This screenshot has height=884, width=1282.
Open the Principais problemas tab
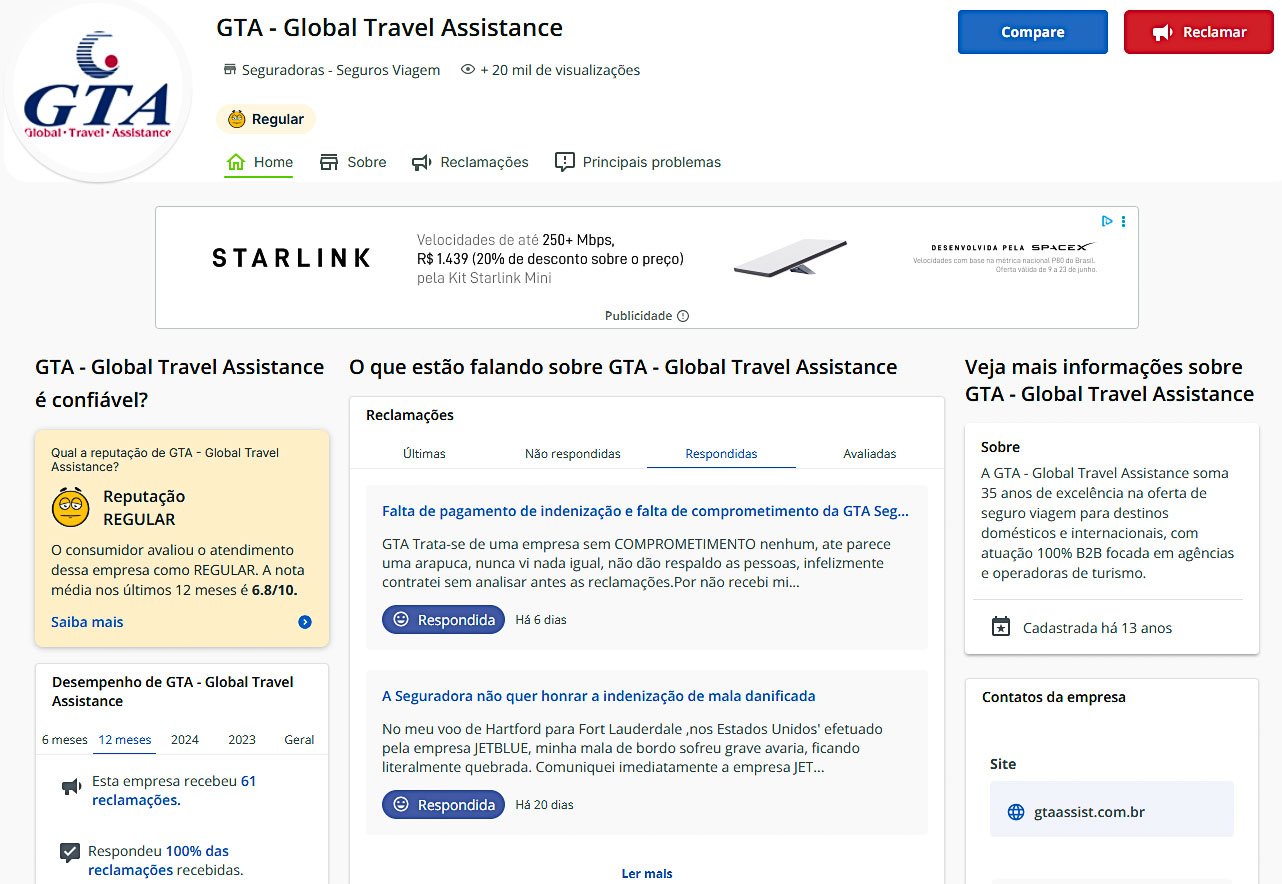pos(638,162)
